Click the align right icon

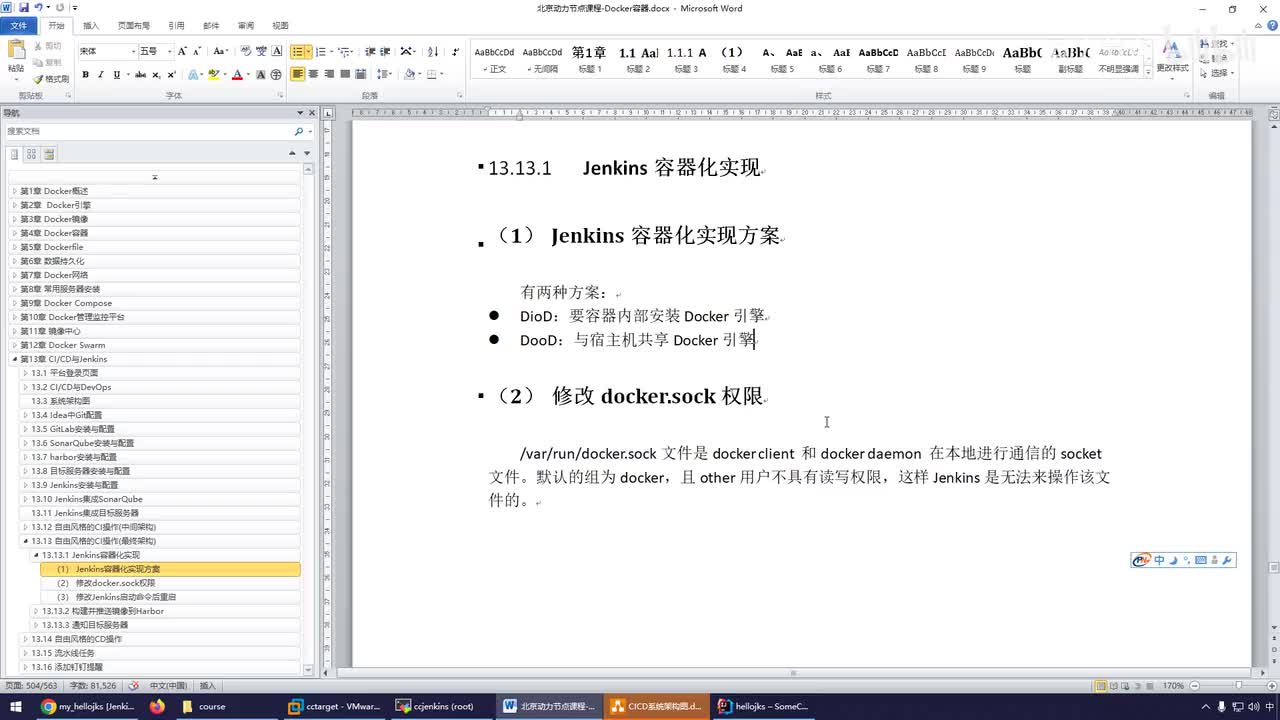[x=329, y=75]
